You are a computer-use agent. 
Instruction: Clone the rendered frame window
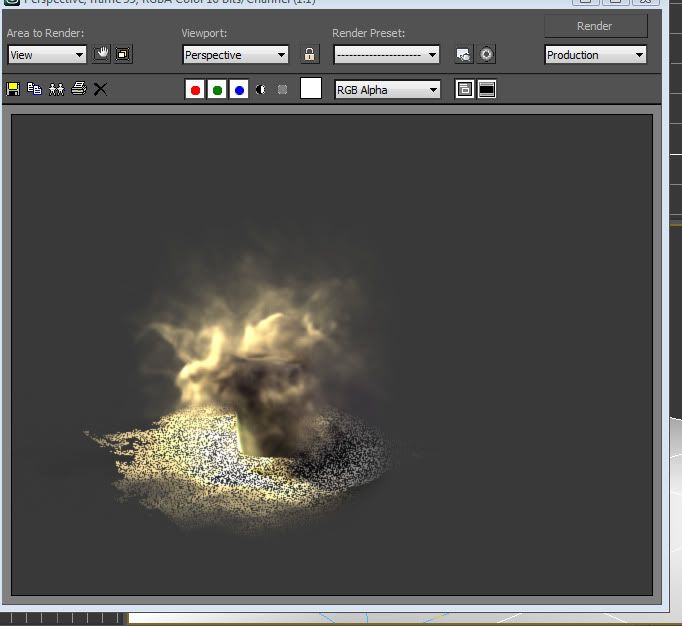[x=56, y=89]
